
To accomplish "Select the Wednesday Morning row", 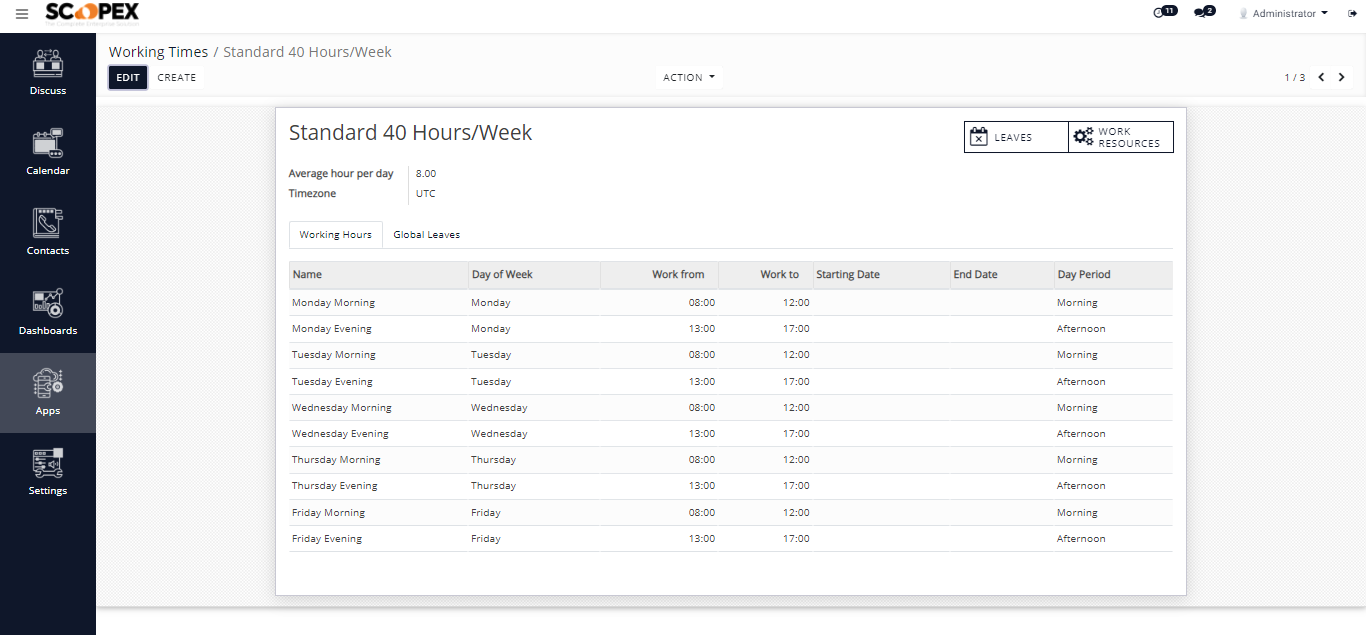I will (x=731, y=408).
